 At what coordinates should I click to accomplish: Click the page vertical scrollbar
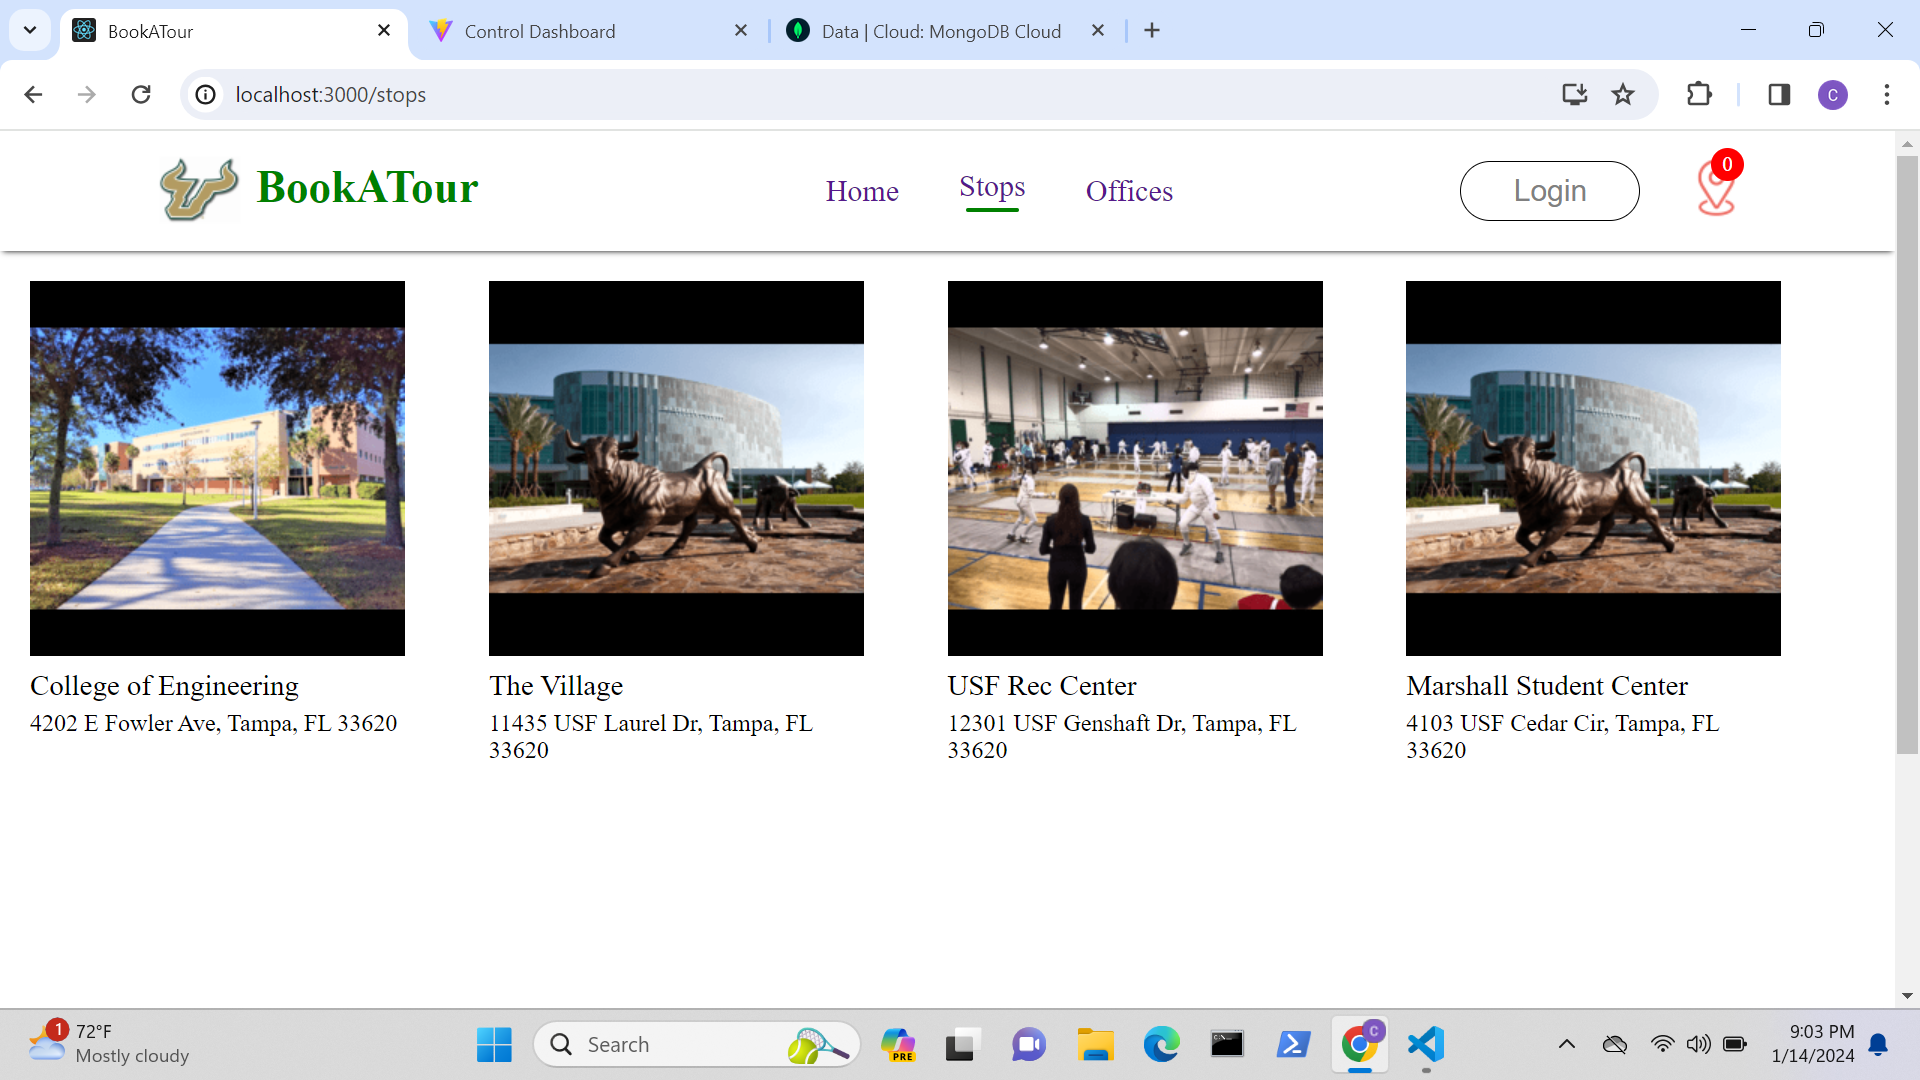point(1907,450)
